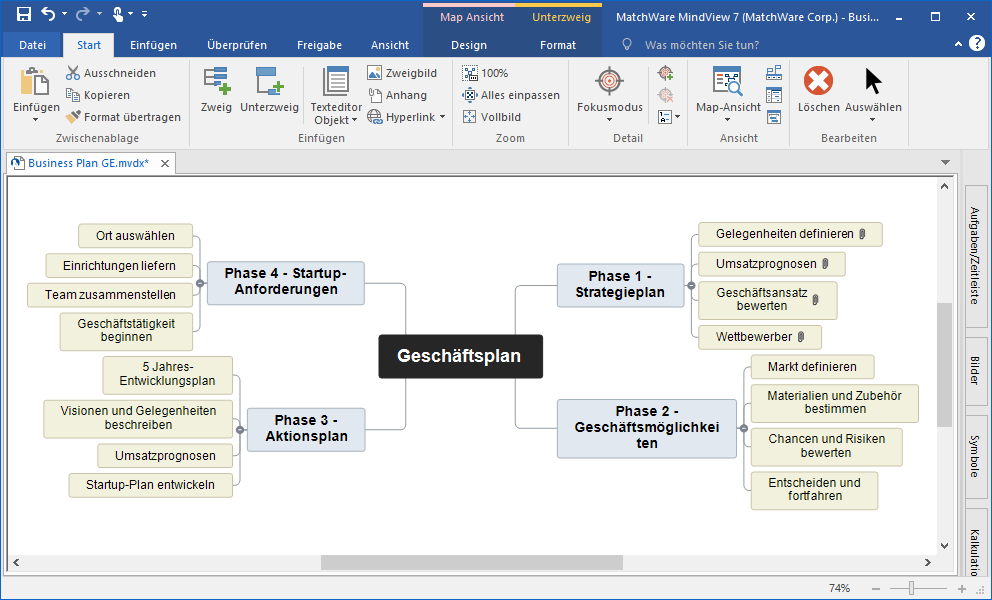Collapse the ribbon with the up chevron
992x600 pixels.
click(958, 44)
